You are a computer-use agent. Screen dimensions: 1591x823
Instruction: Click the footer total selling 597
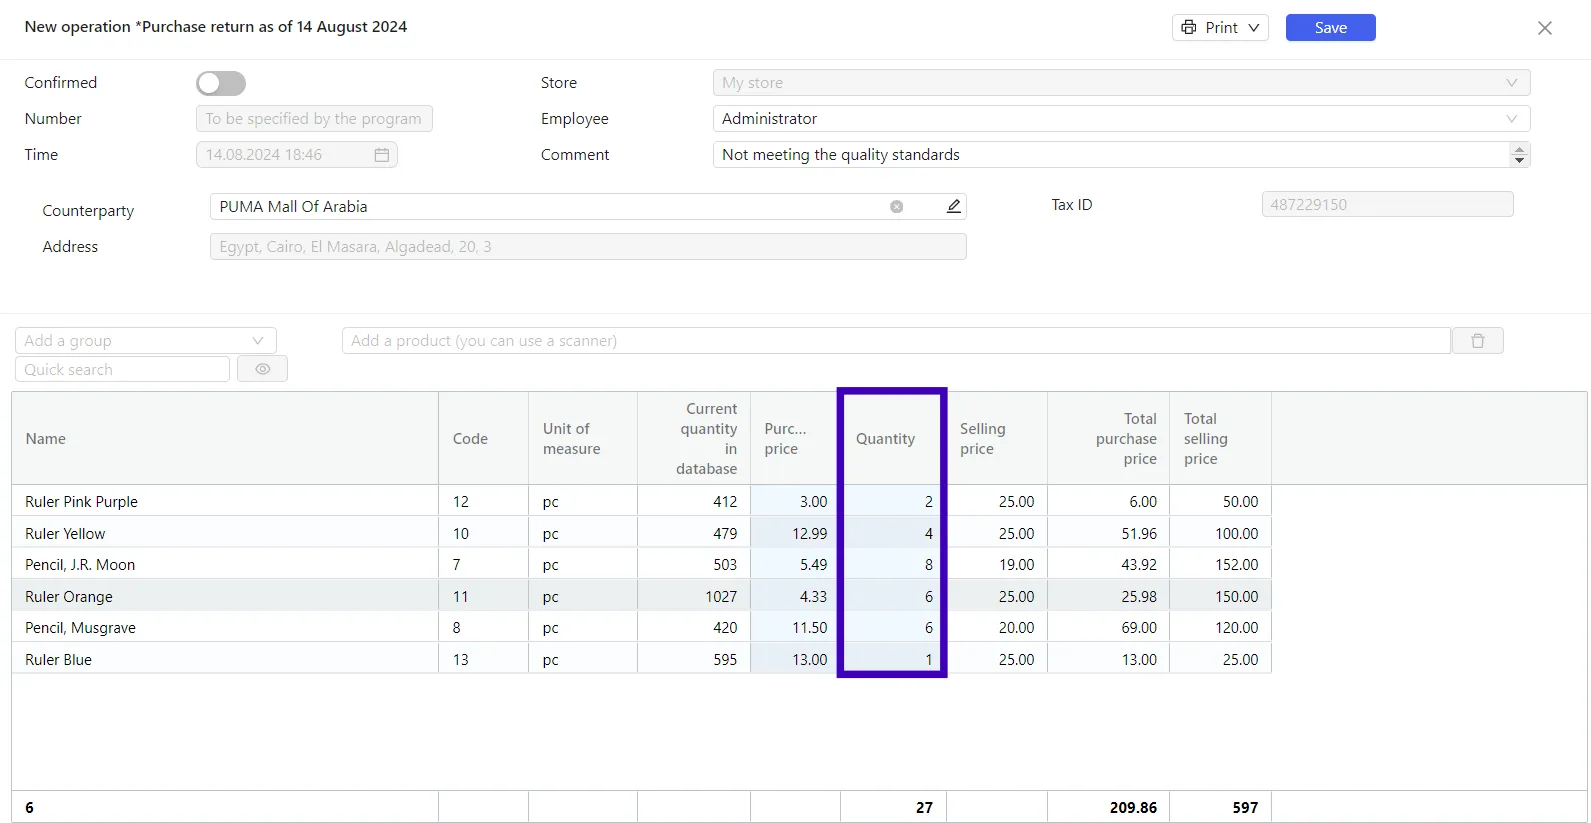(1245, 808)
